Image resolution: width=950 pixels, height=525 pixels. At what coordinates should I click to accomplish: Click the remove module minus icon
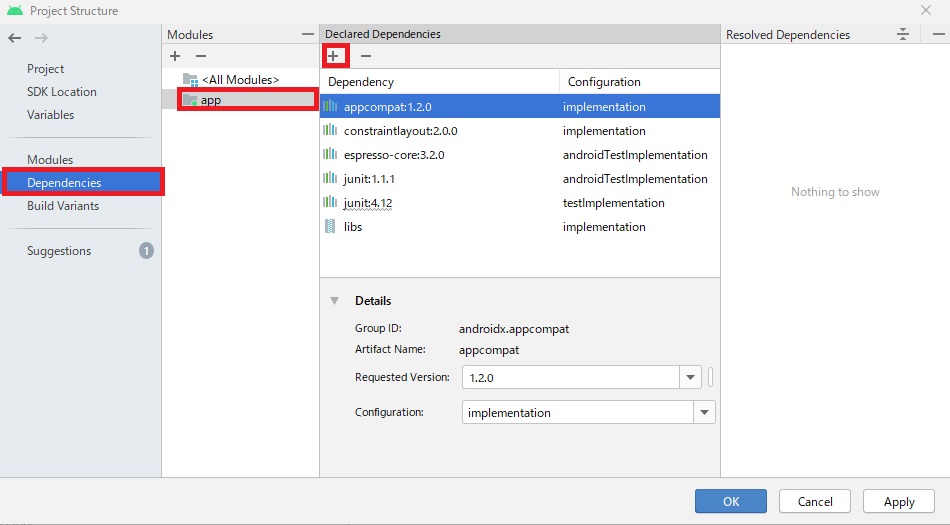200,57
